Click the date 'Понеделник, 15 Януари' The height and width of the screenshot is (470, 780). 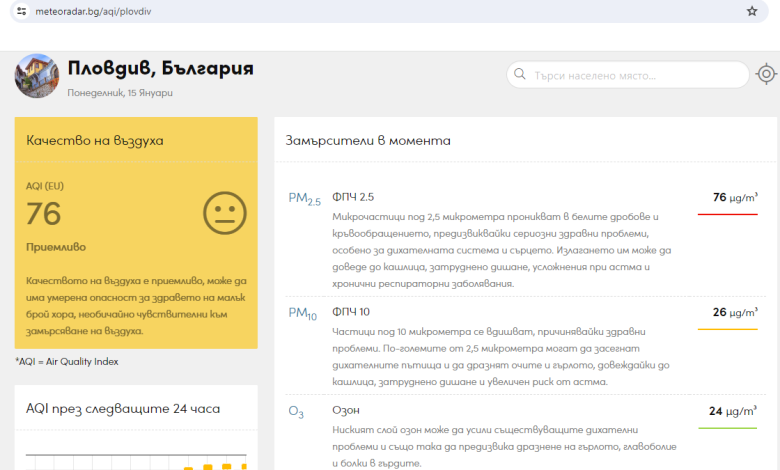tap(120, 93)
